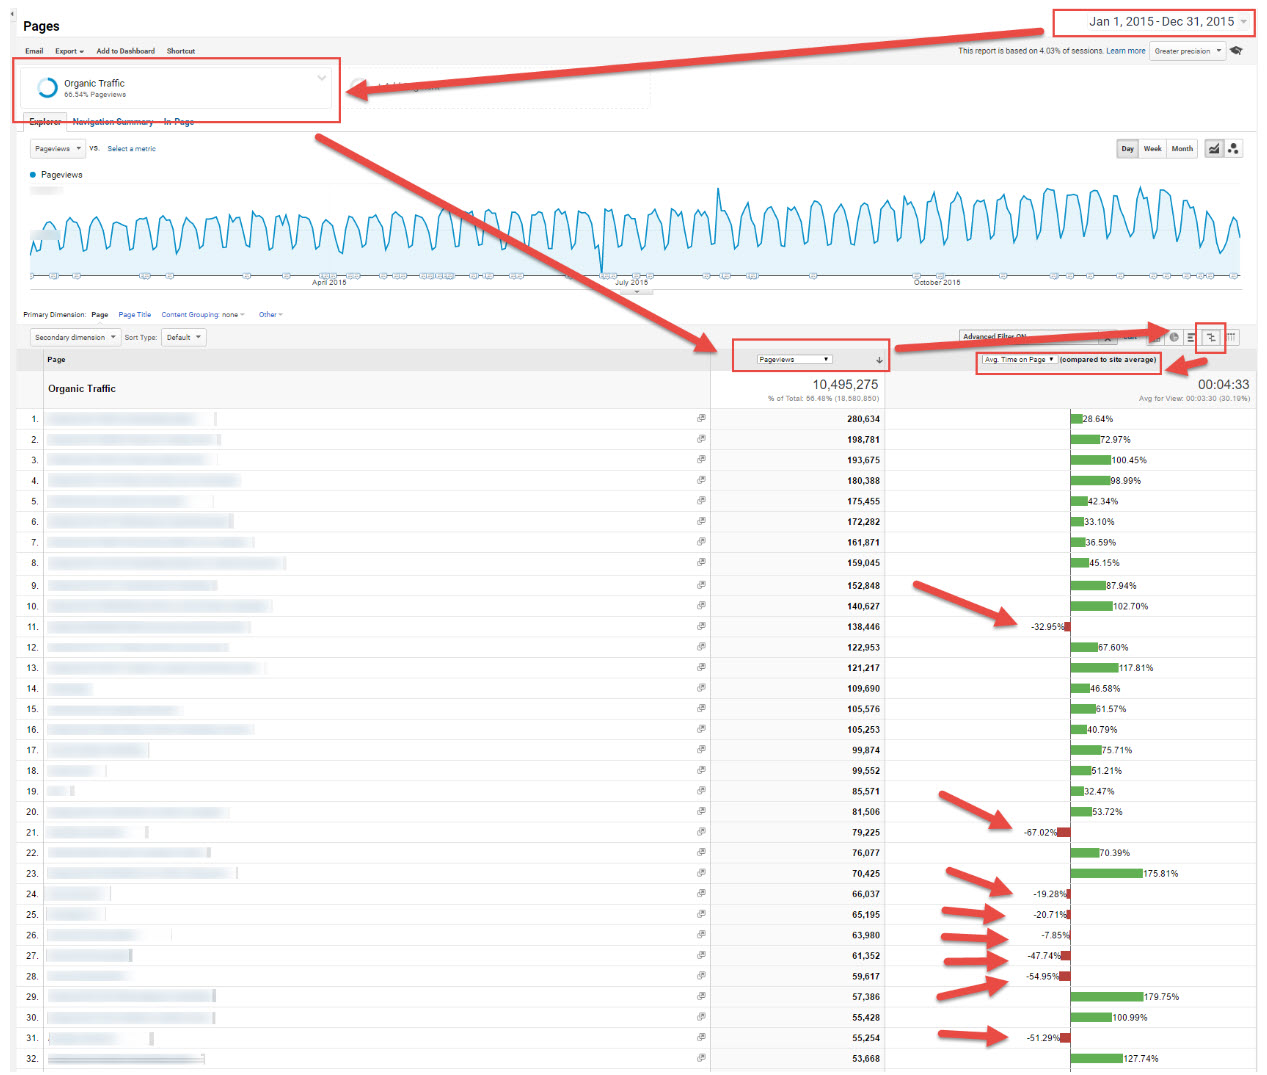Set graph interval to Month
The height and width of the screenshot is (1075, 1267).
pyautogui.click(x=1182, y=149)
